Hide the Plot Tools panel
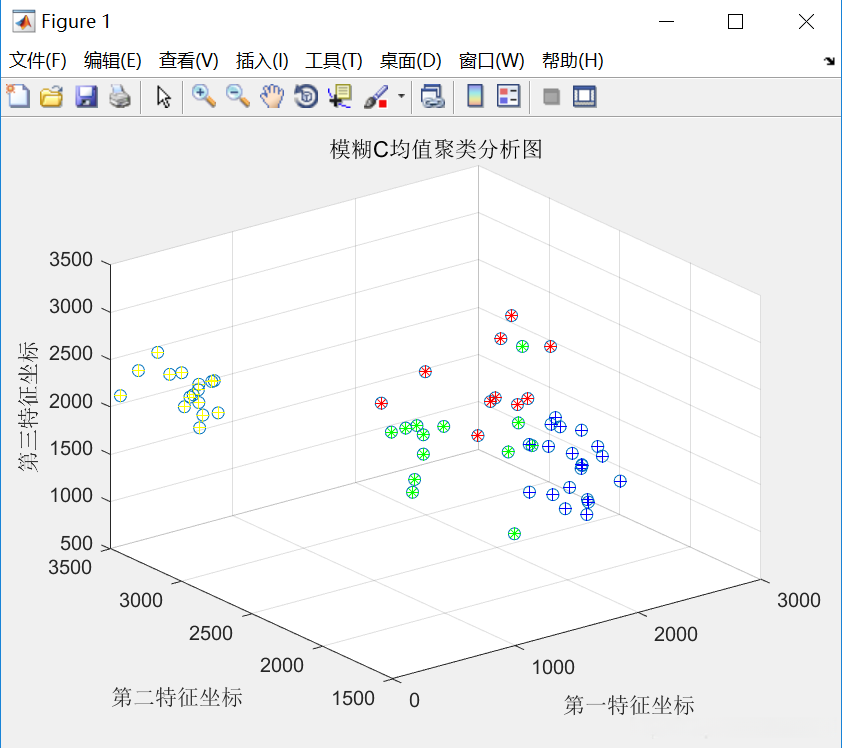The image size is (842, 748). point(551,96)
